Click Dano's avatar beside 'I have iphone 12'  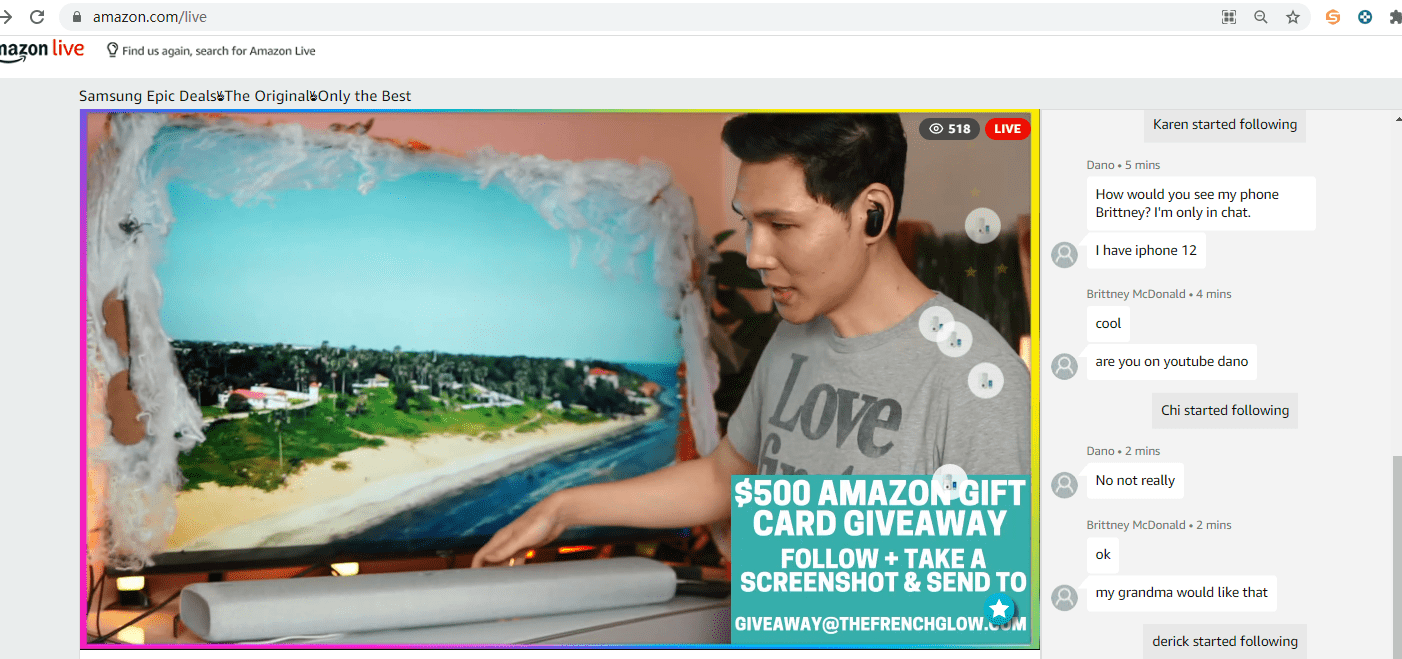(1065, 254)
